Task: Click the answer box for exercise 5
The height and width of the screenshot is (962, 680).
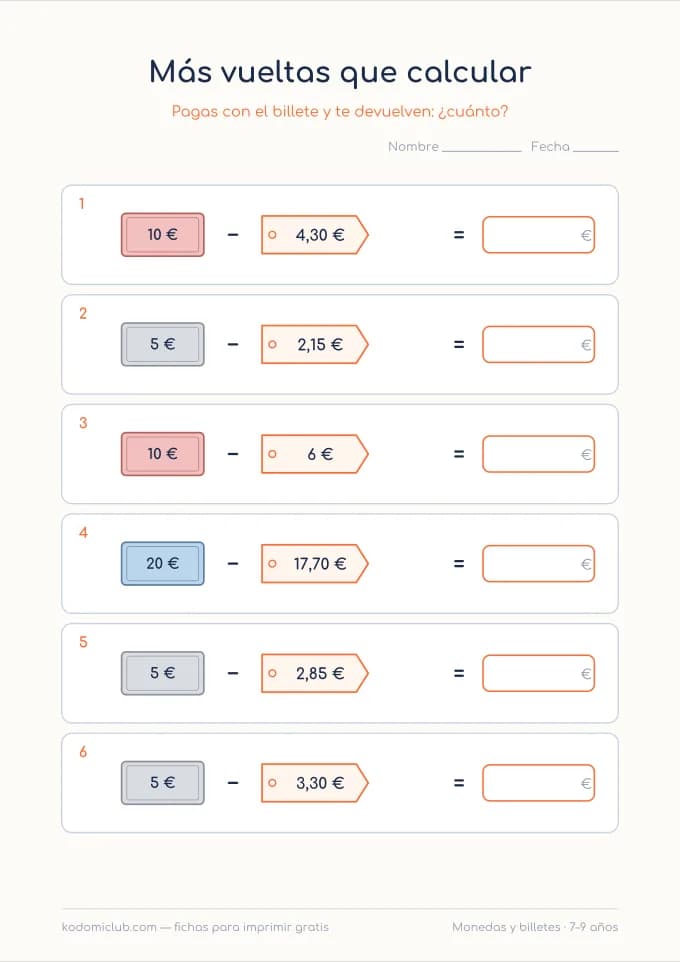Action: (538, 673)
